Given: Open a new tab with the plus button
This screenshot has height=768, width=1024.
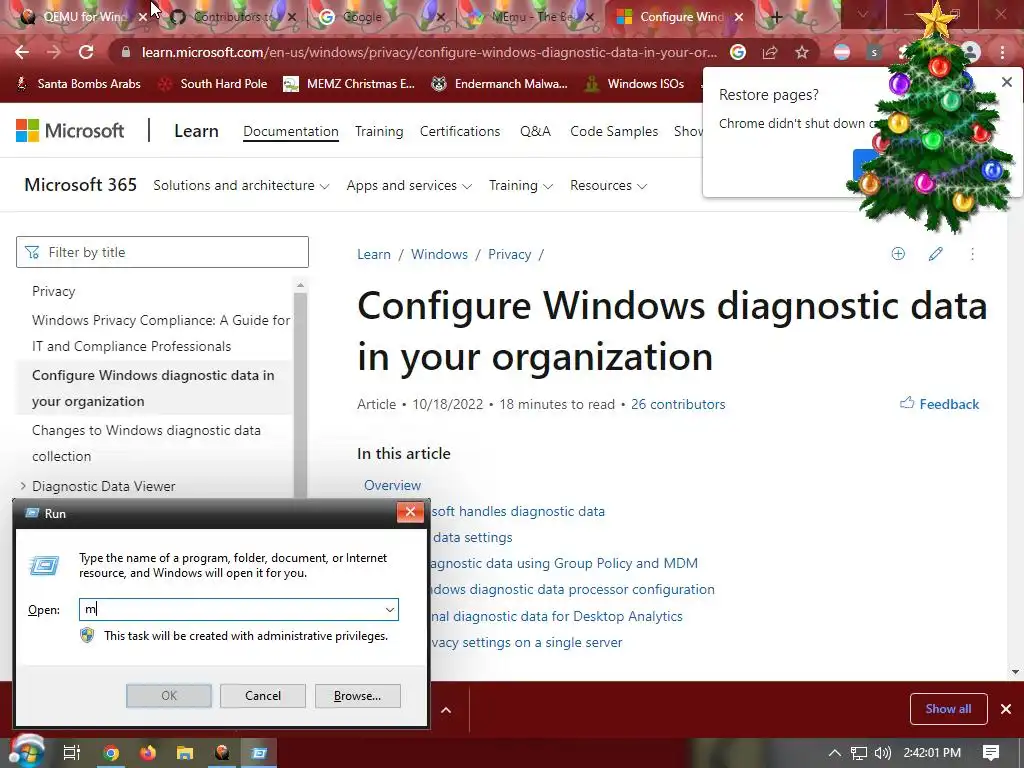Looking at the screenshot, I should pos(776,18).
